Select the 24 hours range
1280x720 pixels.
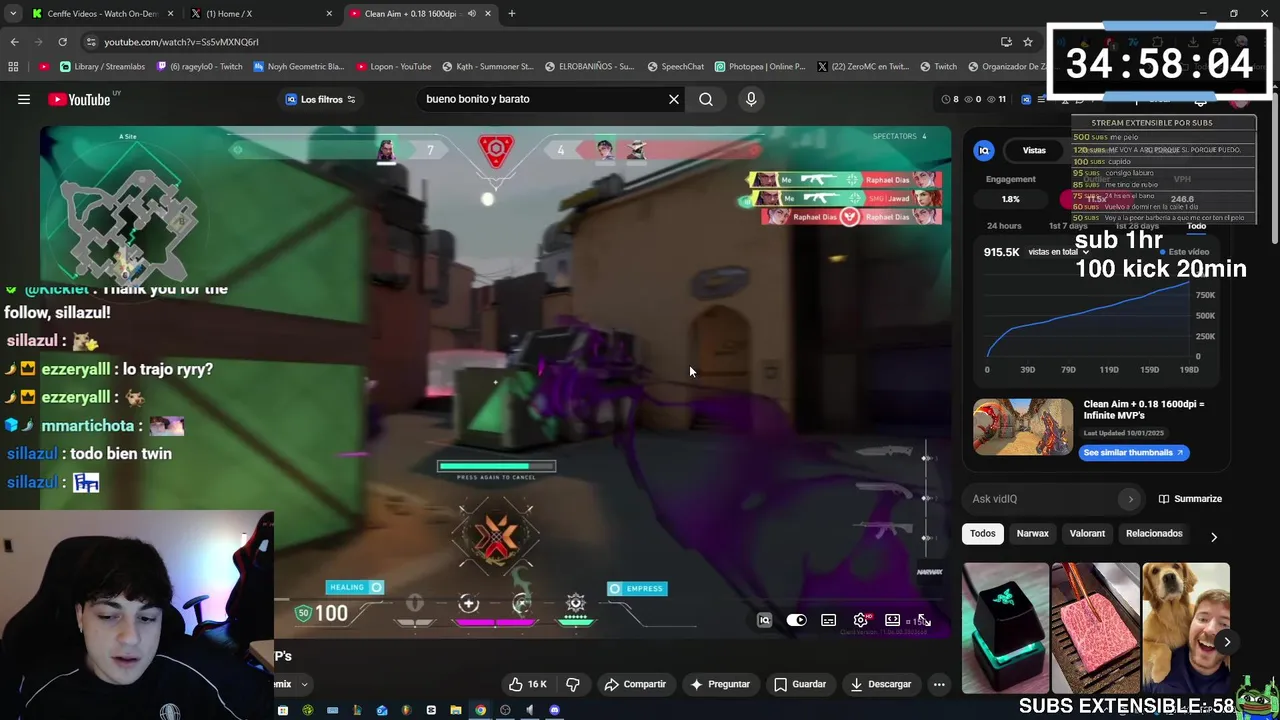[1004, 226]
